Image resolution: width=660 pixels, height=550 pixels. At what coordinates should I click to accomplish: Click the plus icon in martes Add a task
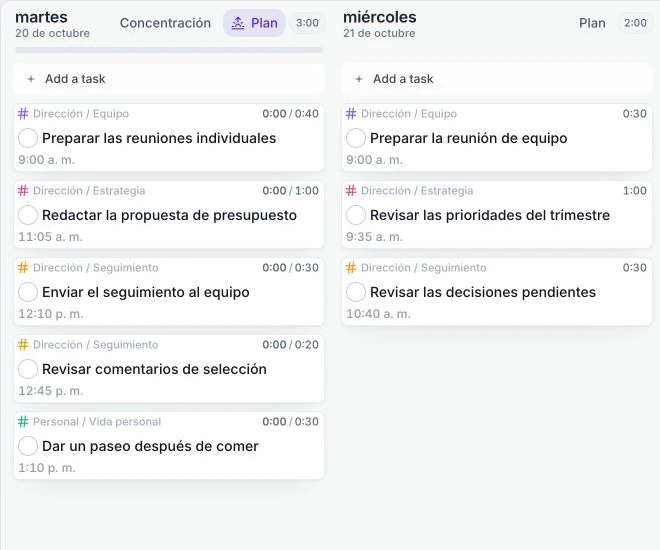(x=31, y=79)
